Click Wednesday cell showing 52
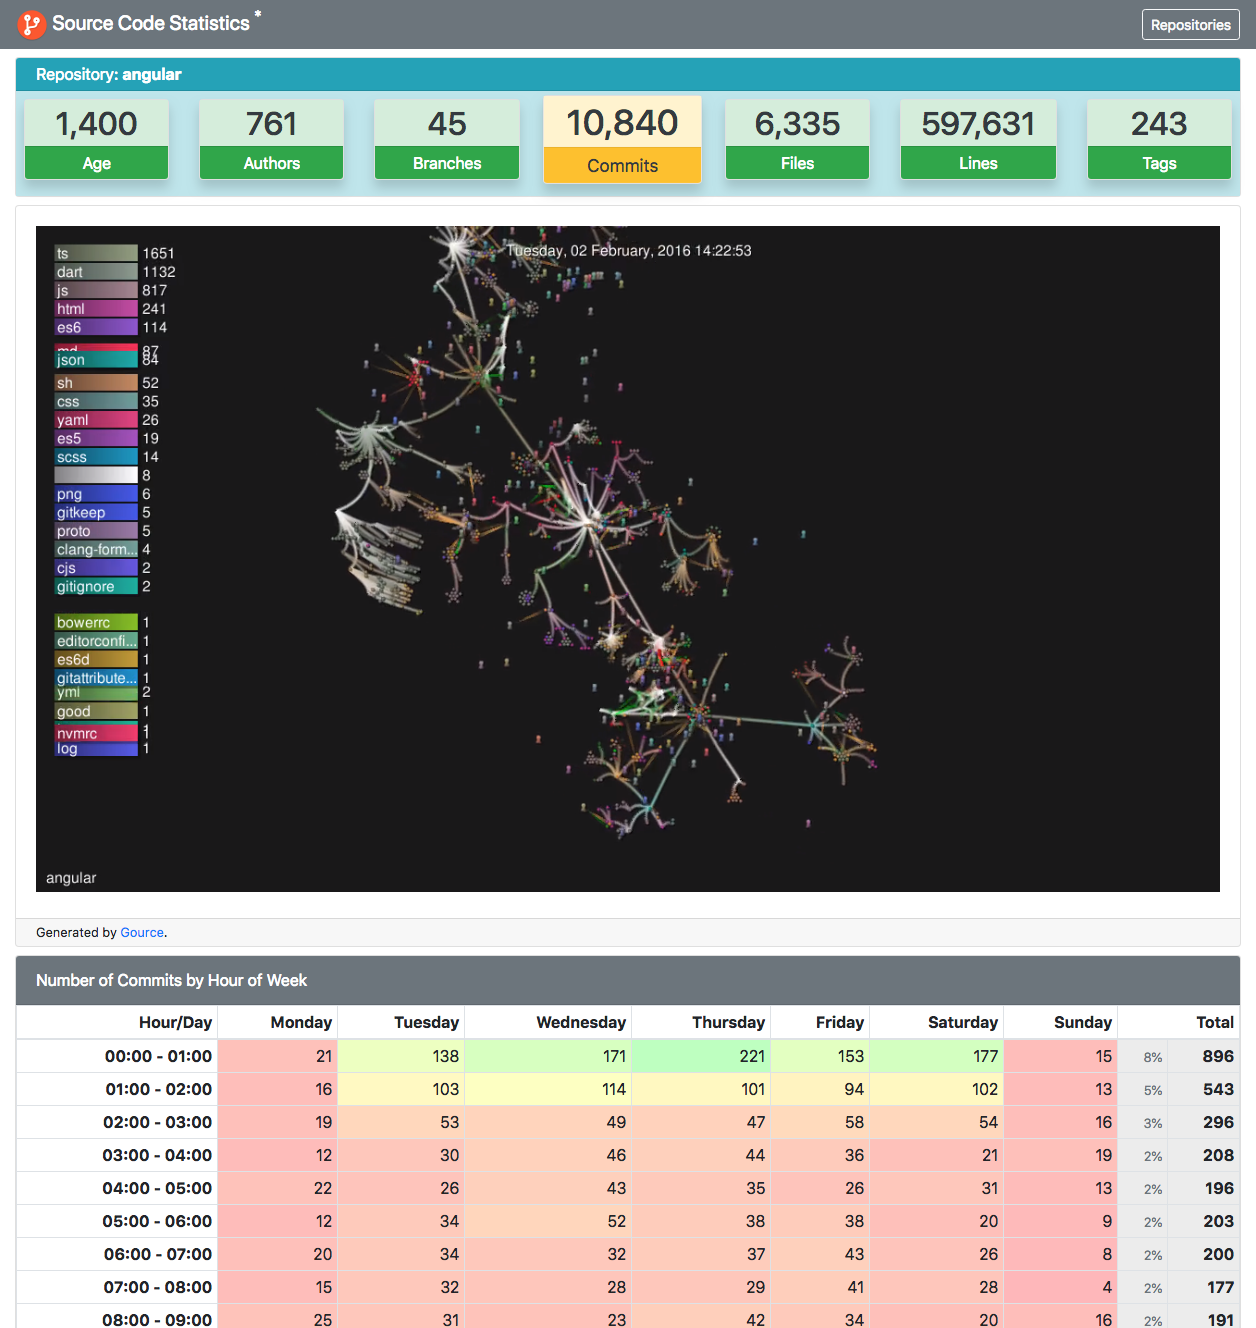 click(548, 1221)
